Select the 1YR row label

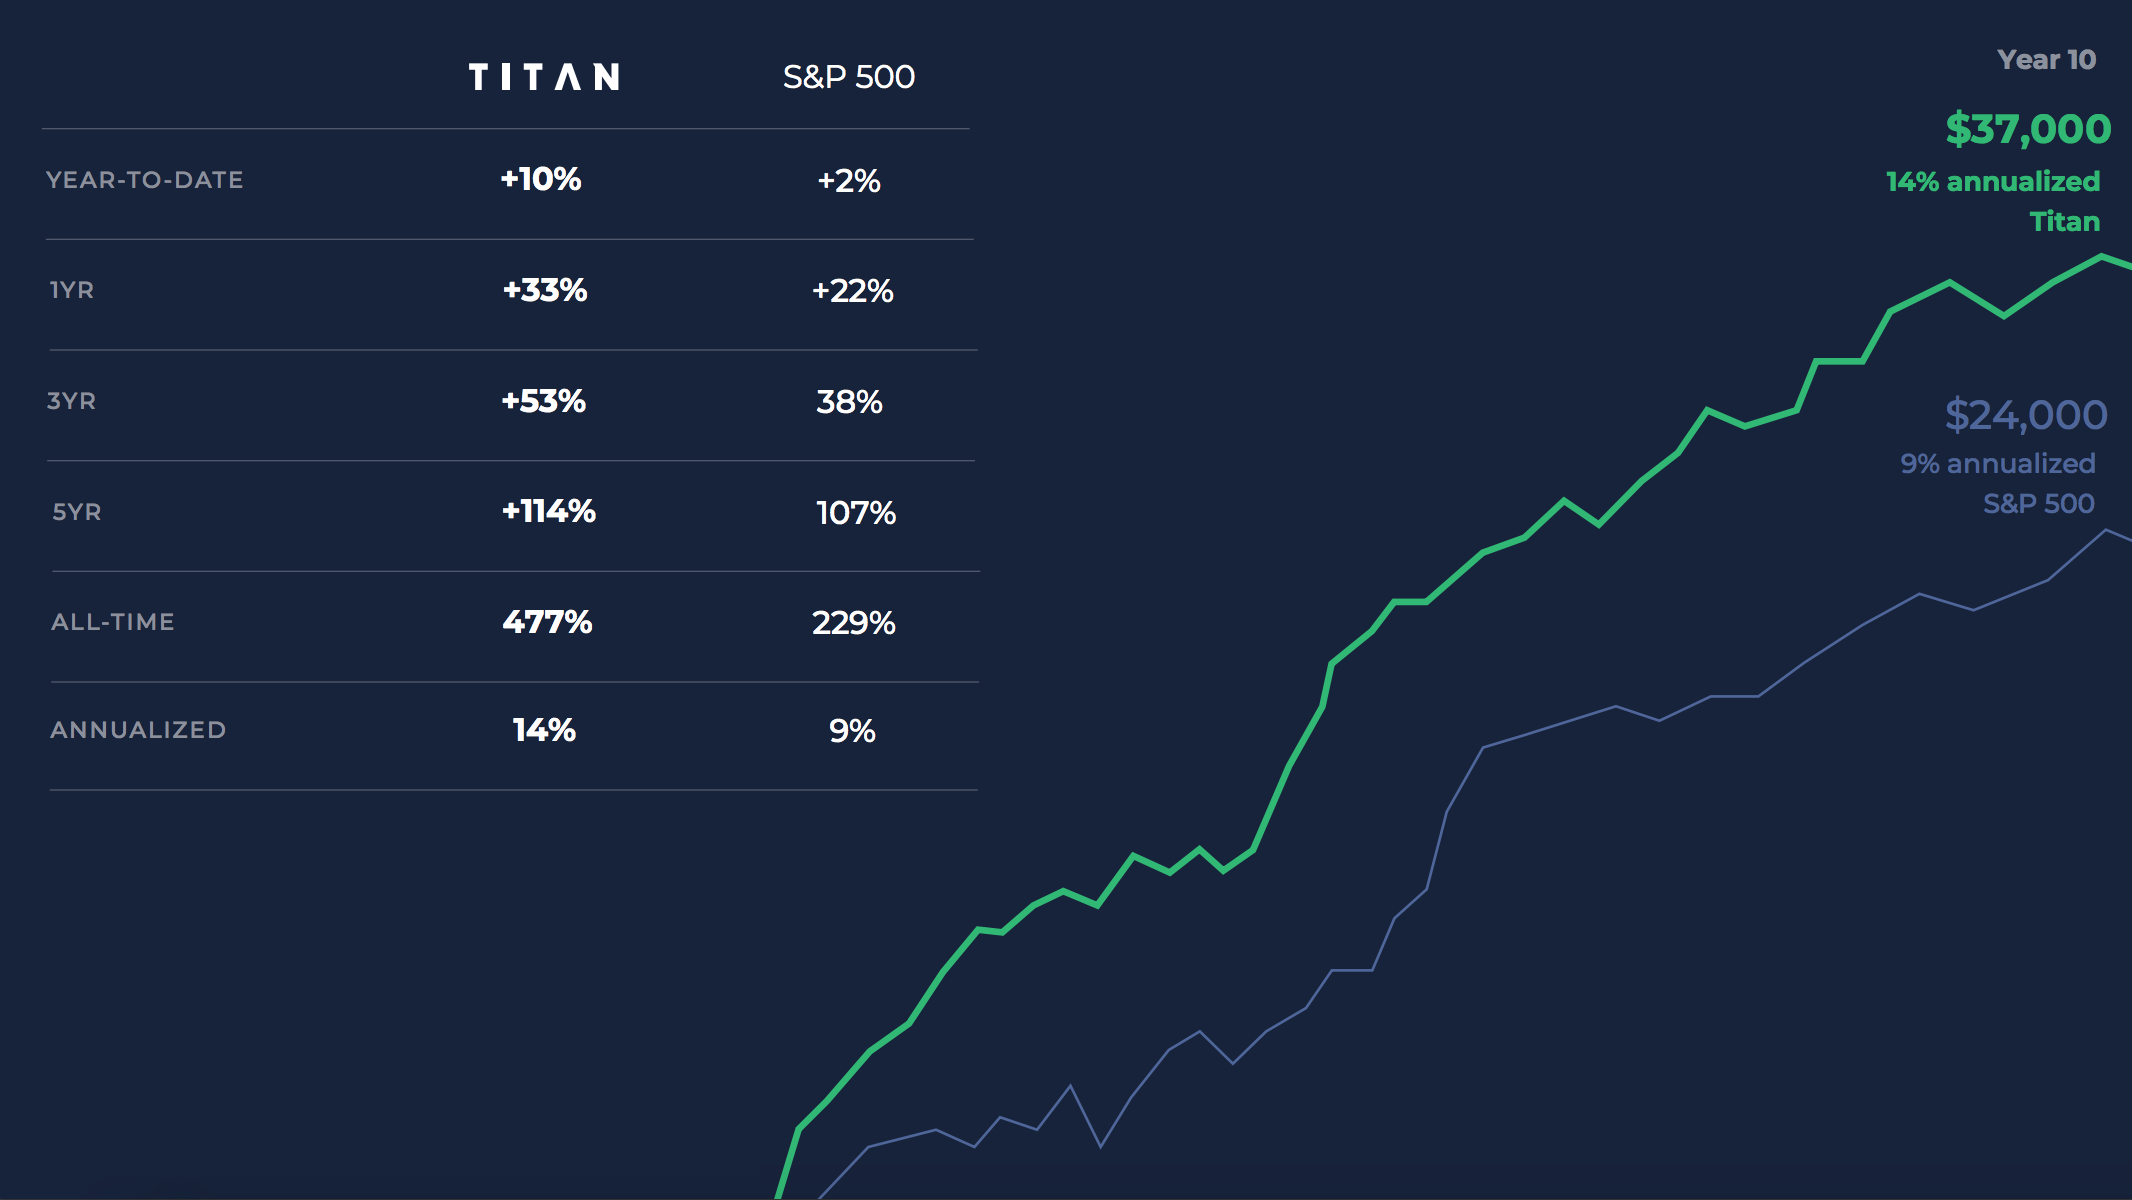click(x=72, y=290)
